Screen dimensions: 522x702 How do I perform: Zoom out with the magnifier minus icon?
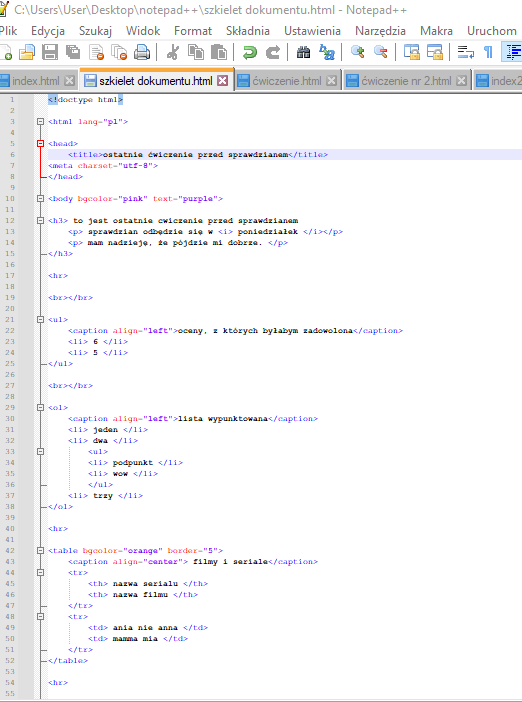point(381,52)
